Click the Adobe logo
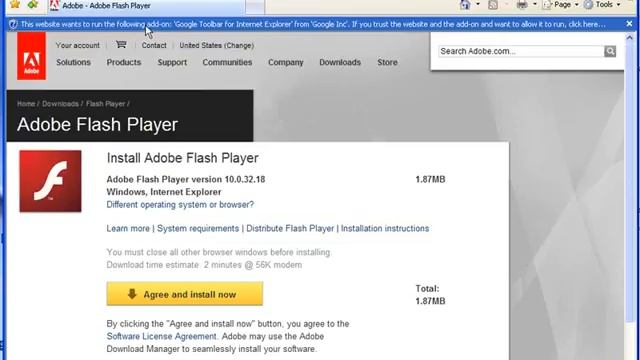The width and height of the screenshot is (640, 360). (31, 56)
